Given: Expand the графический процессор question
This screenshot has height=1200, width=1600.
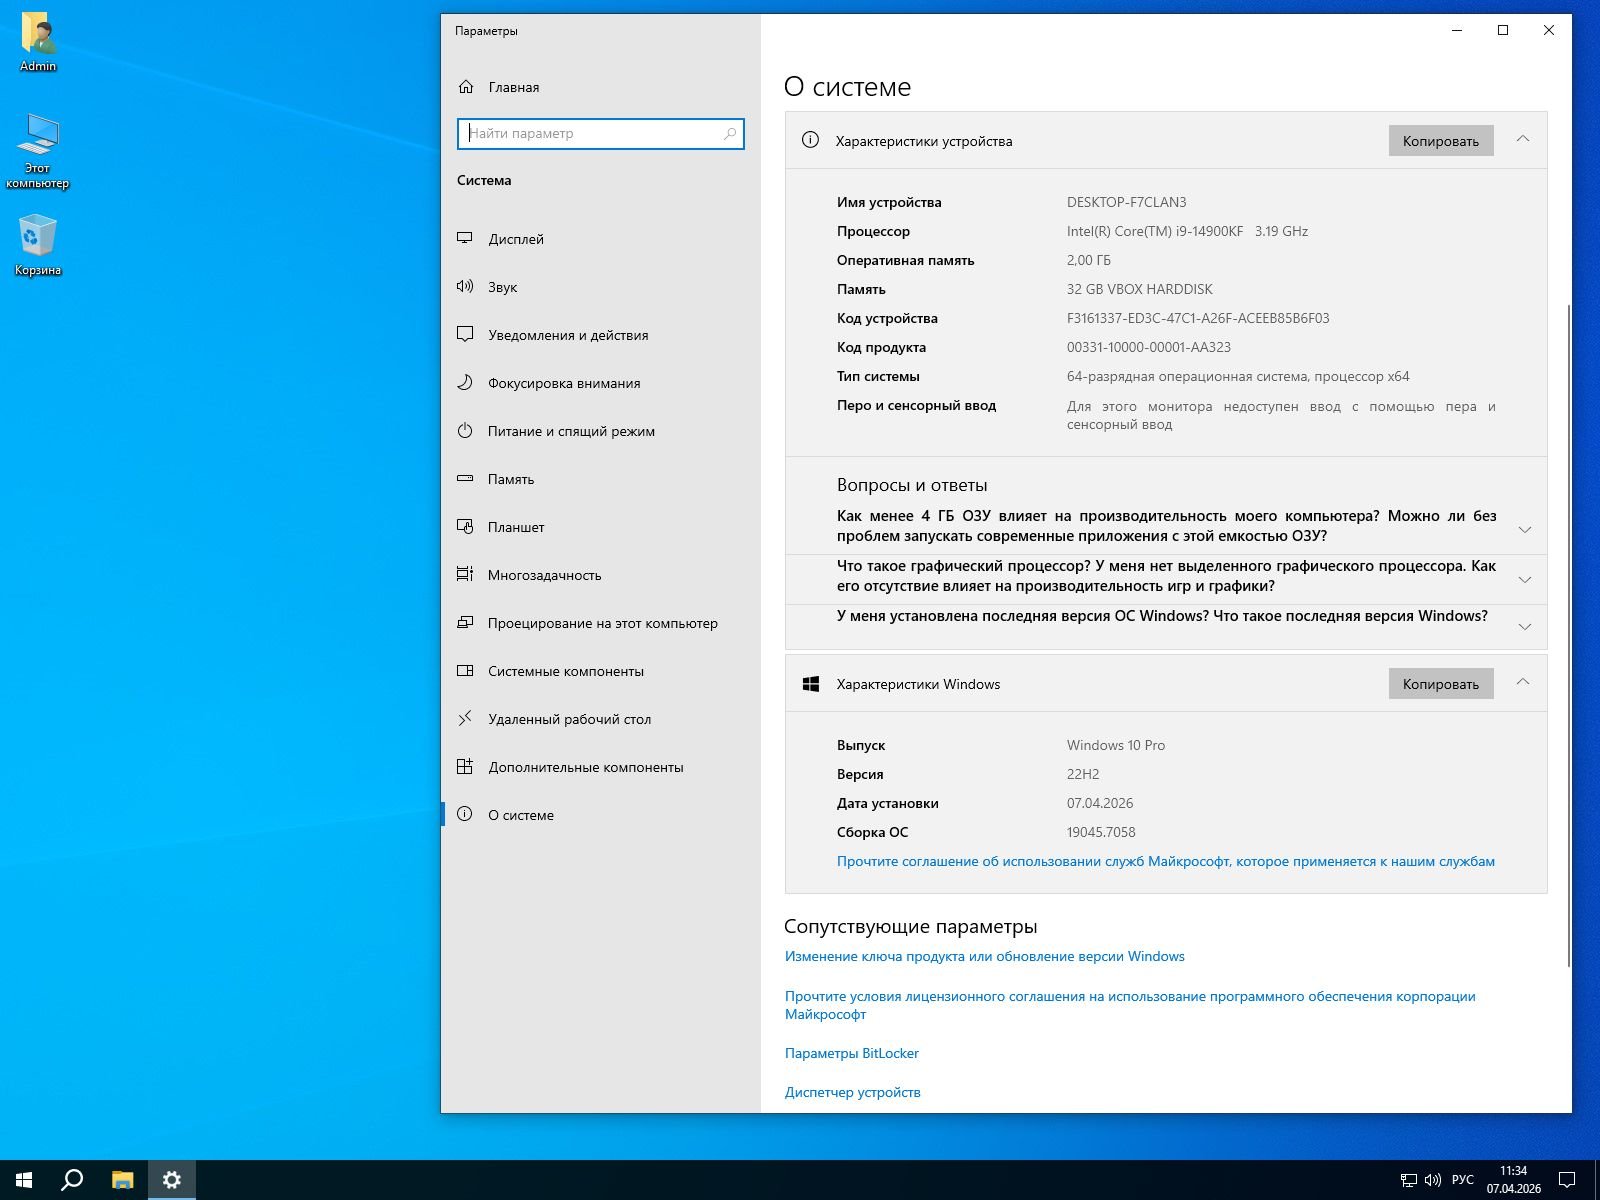Looking at the screenshot, I should (1524, 579).
